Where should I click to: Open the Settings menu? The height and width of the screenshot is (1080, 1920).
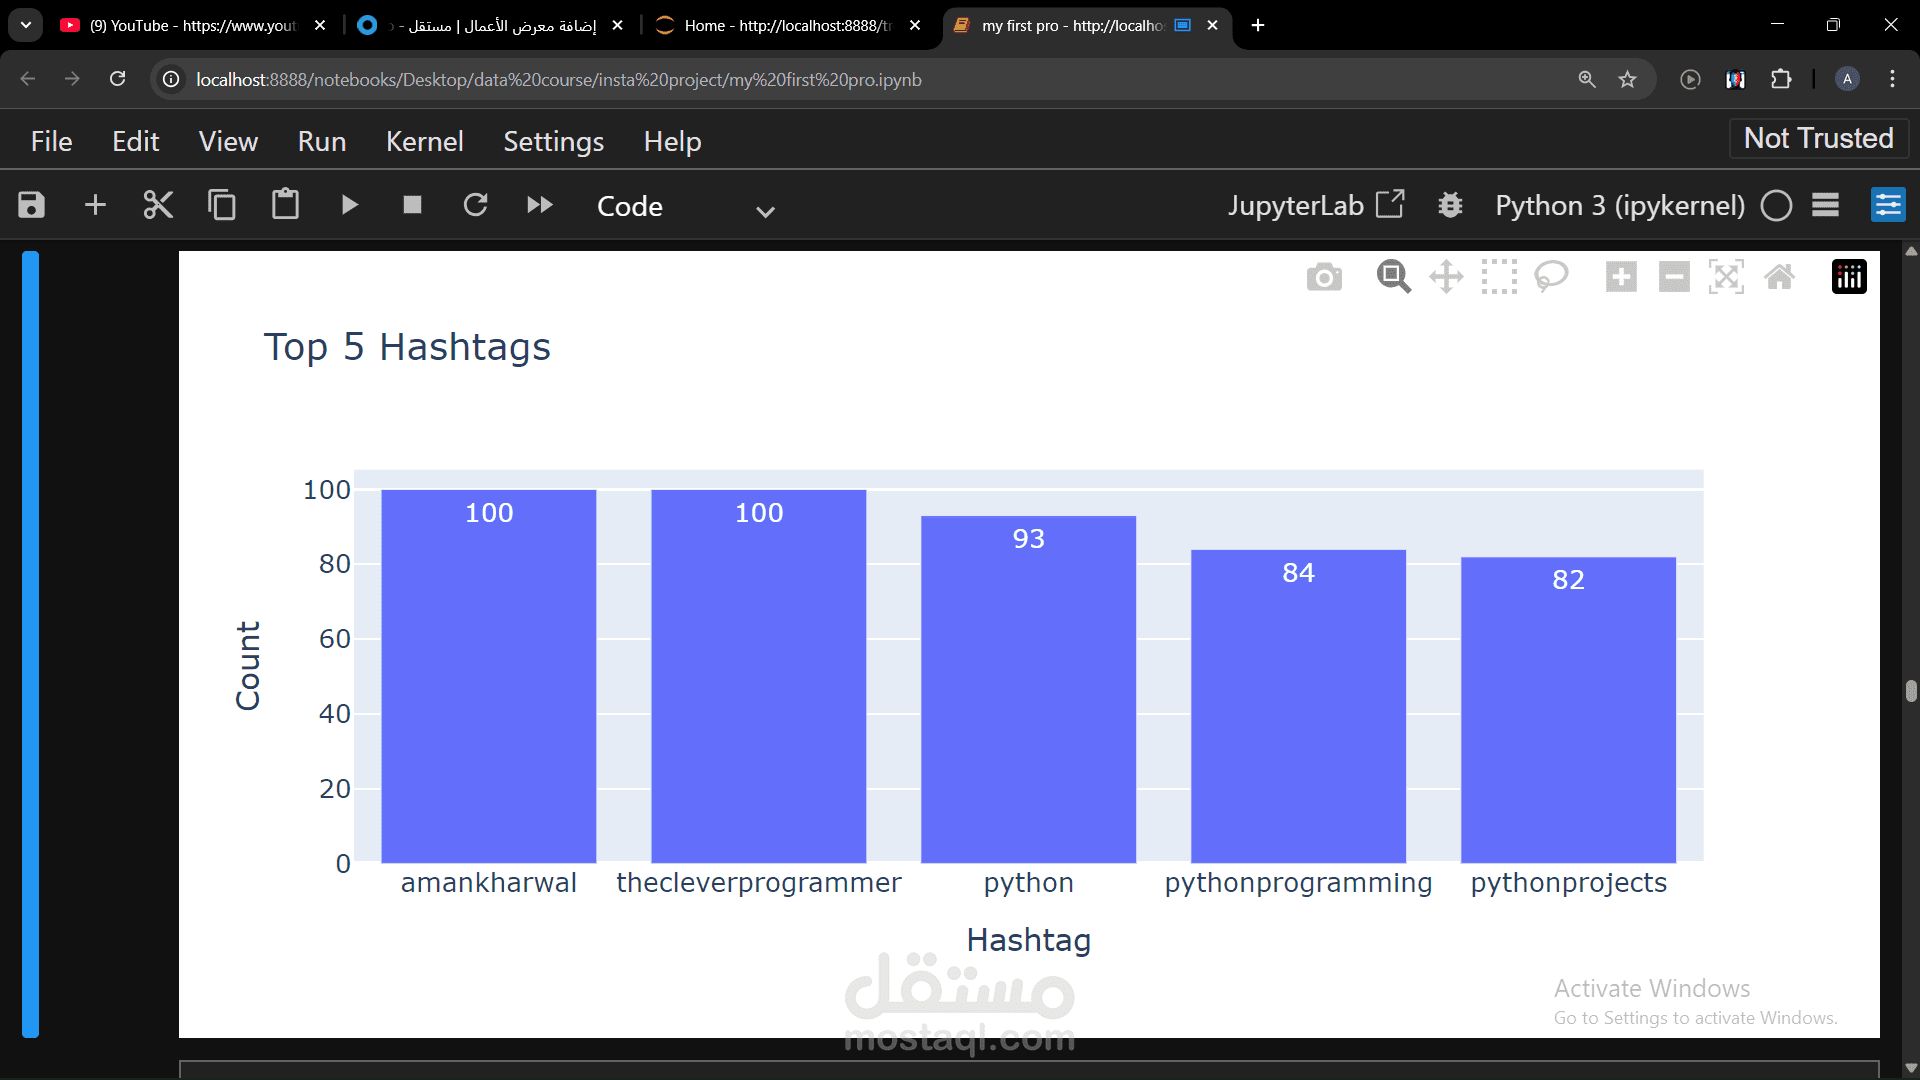pos(553,141)
